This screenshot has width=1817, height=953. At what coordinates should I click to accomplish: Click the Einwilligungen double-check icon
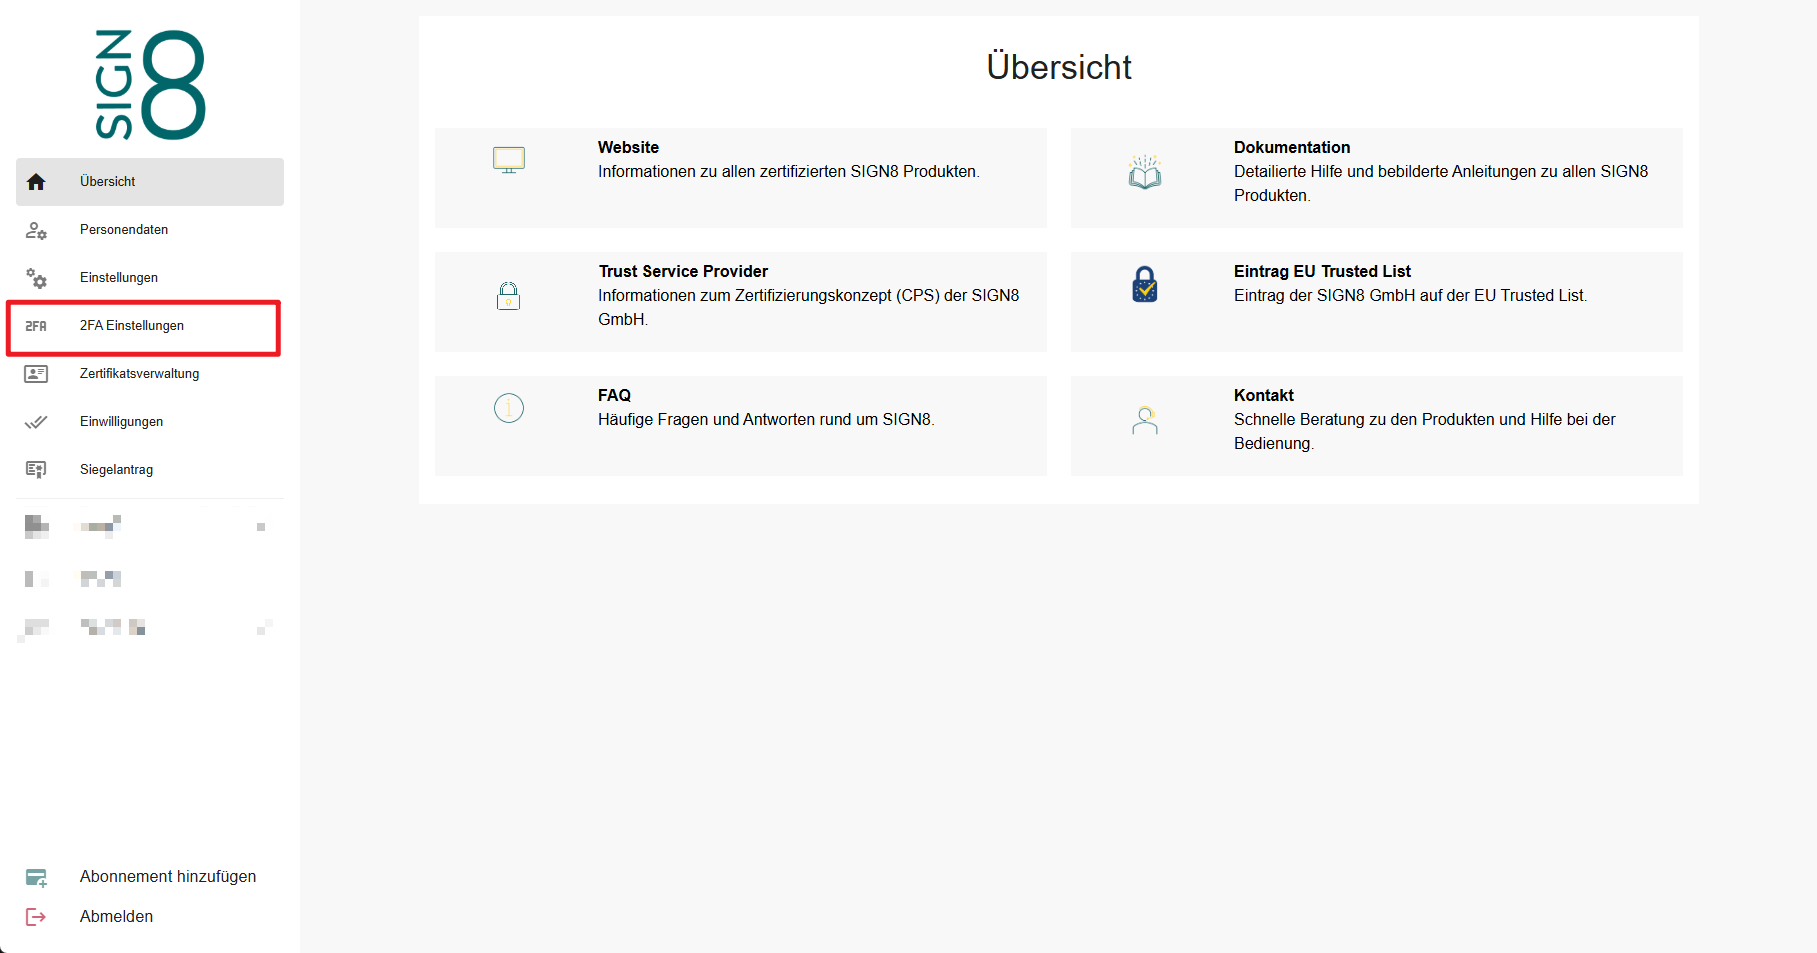(36, 422)
